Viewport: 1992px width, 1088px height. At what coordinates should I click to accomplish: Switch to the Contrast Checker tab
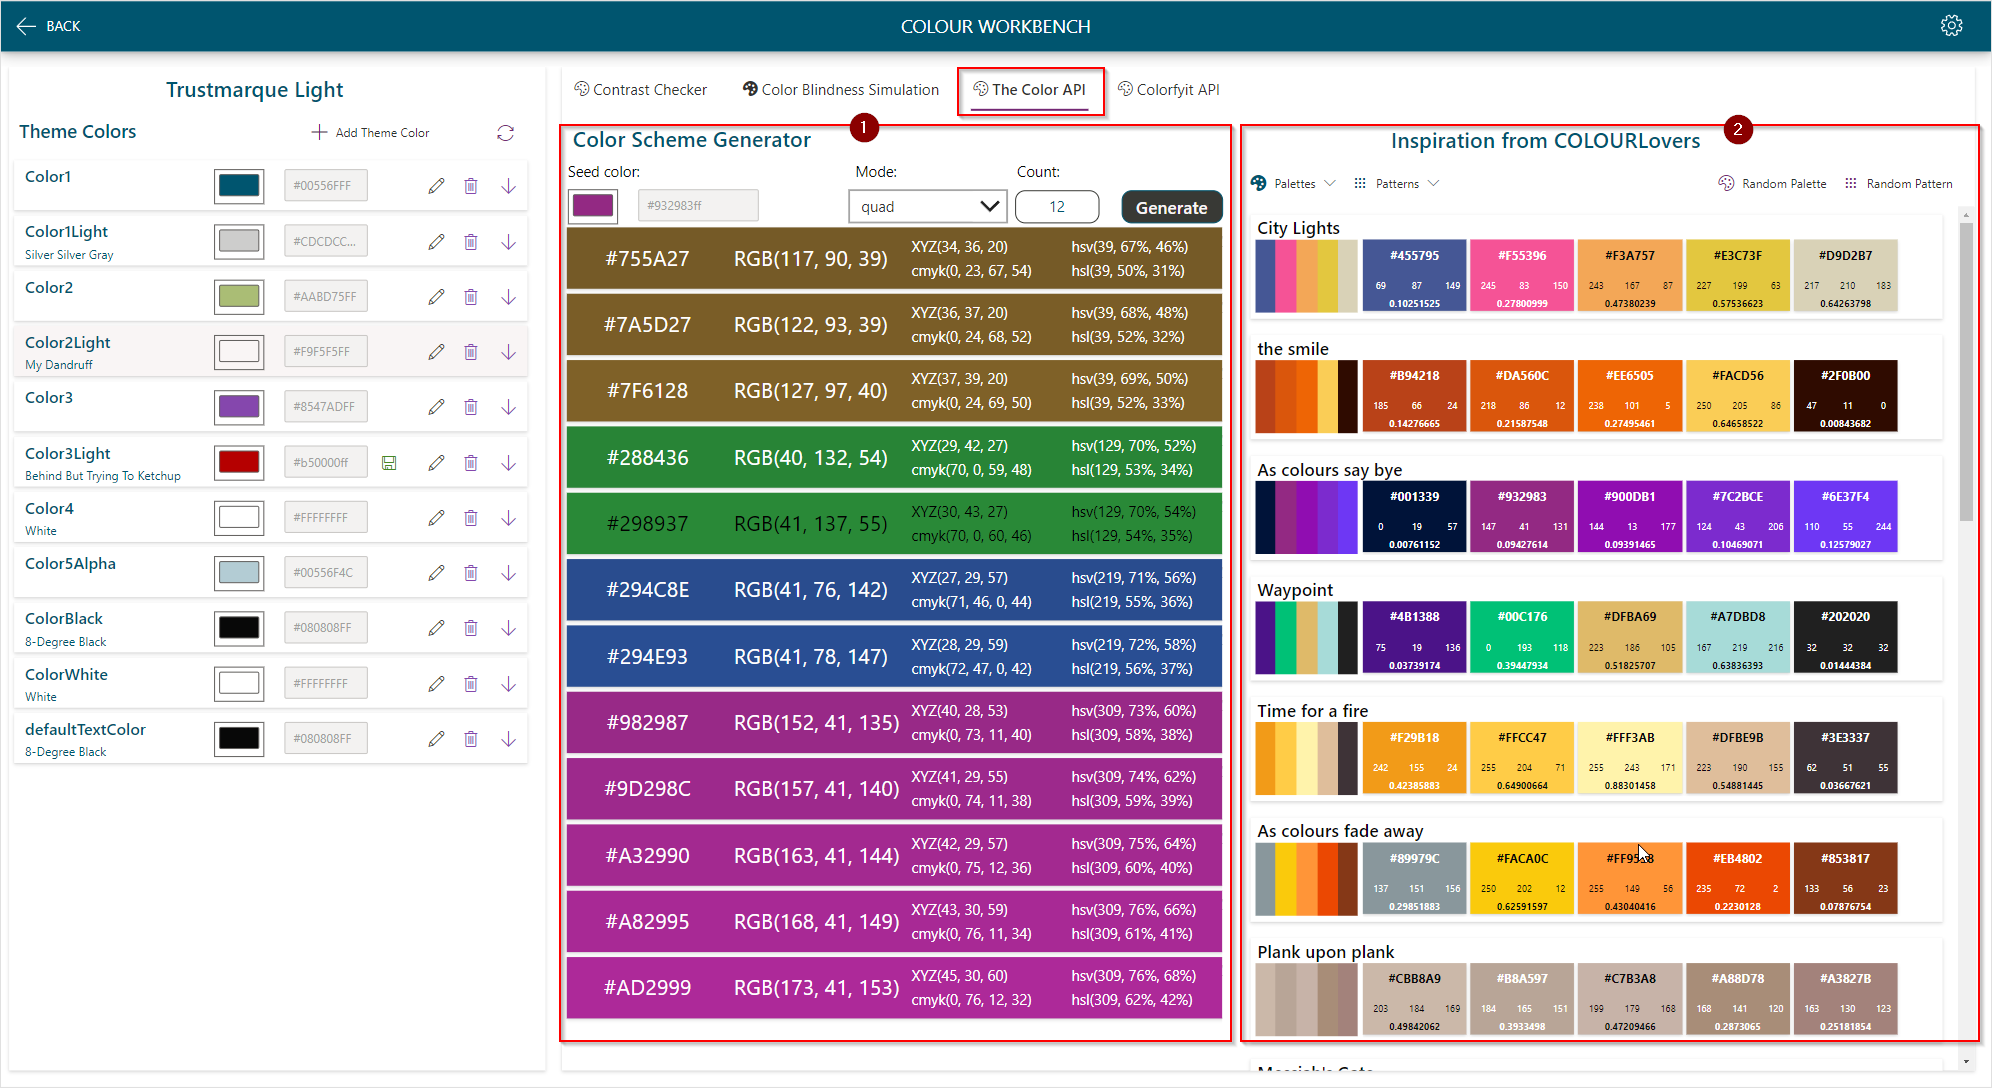pos(640,90)
